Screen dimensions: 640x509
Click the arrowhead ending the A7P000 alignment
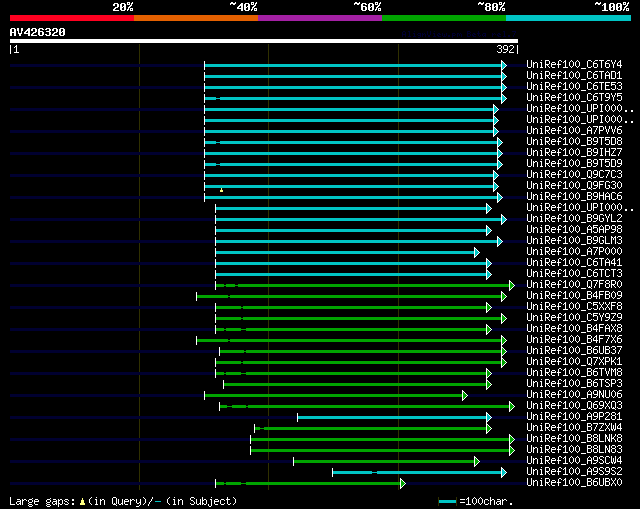pyautogui.click(x=477, y=252)
